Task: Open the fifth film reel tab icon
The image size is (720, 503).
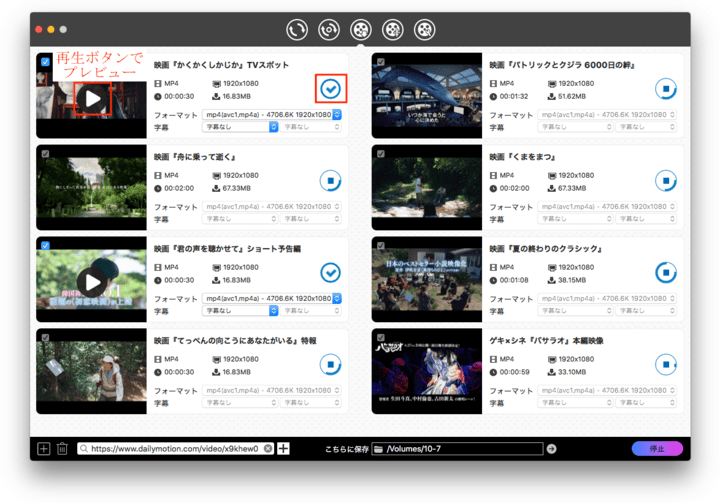Action: [425, 30]
